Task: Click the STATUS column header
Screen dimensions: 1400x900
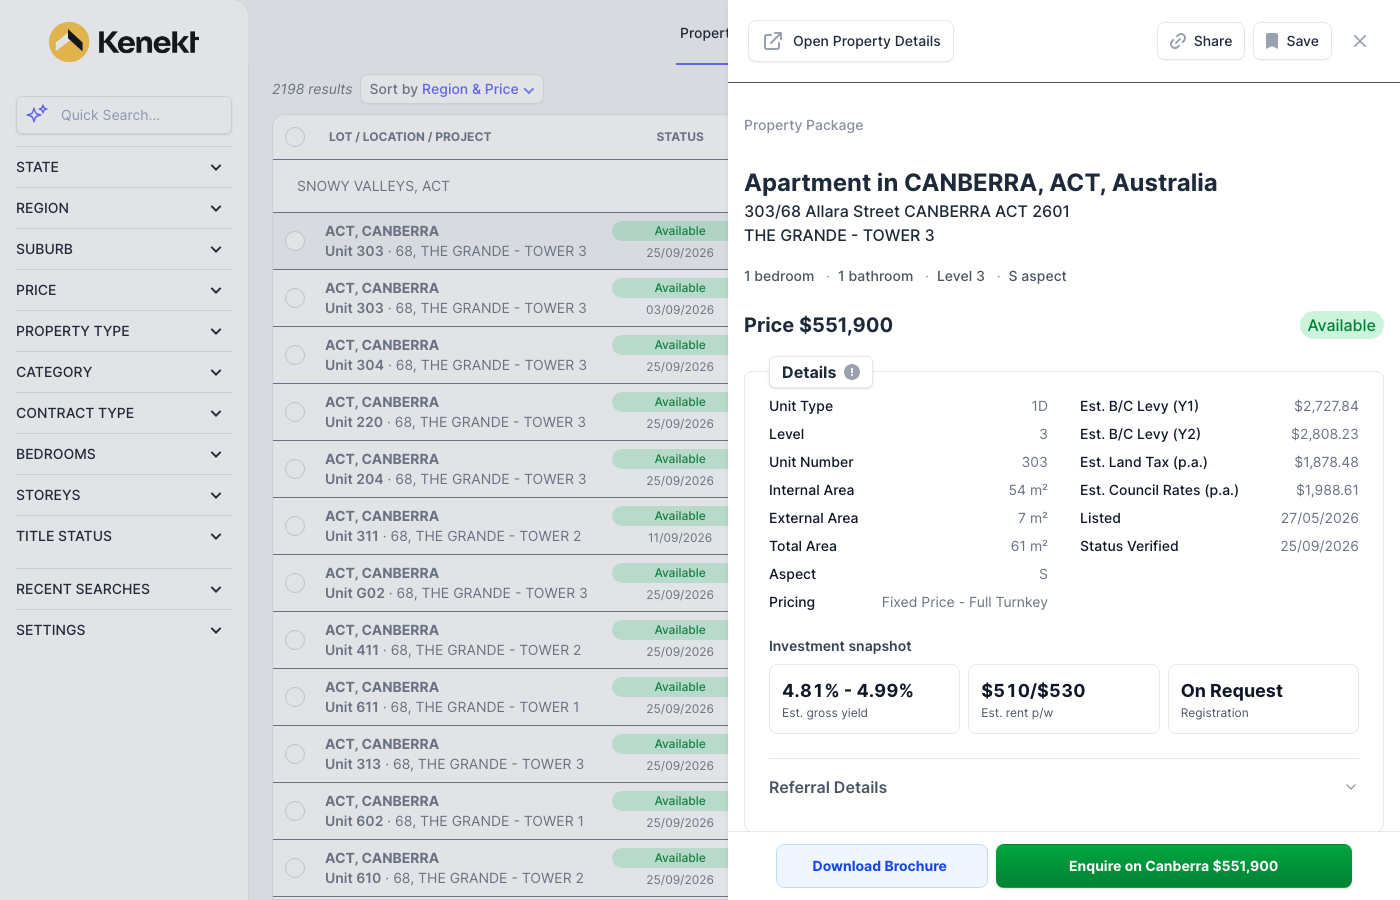Action: pos(680,137)
